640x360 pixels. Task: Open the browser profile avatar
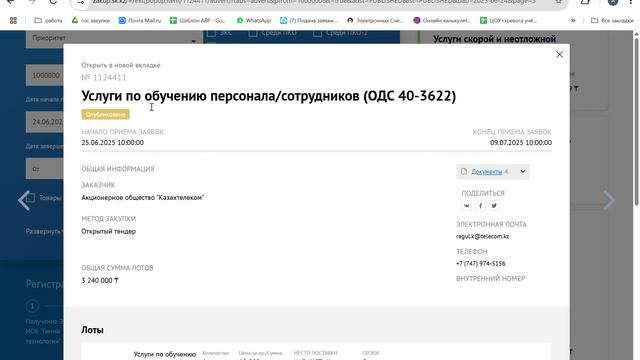coord(613,2)
